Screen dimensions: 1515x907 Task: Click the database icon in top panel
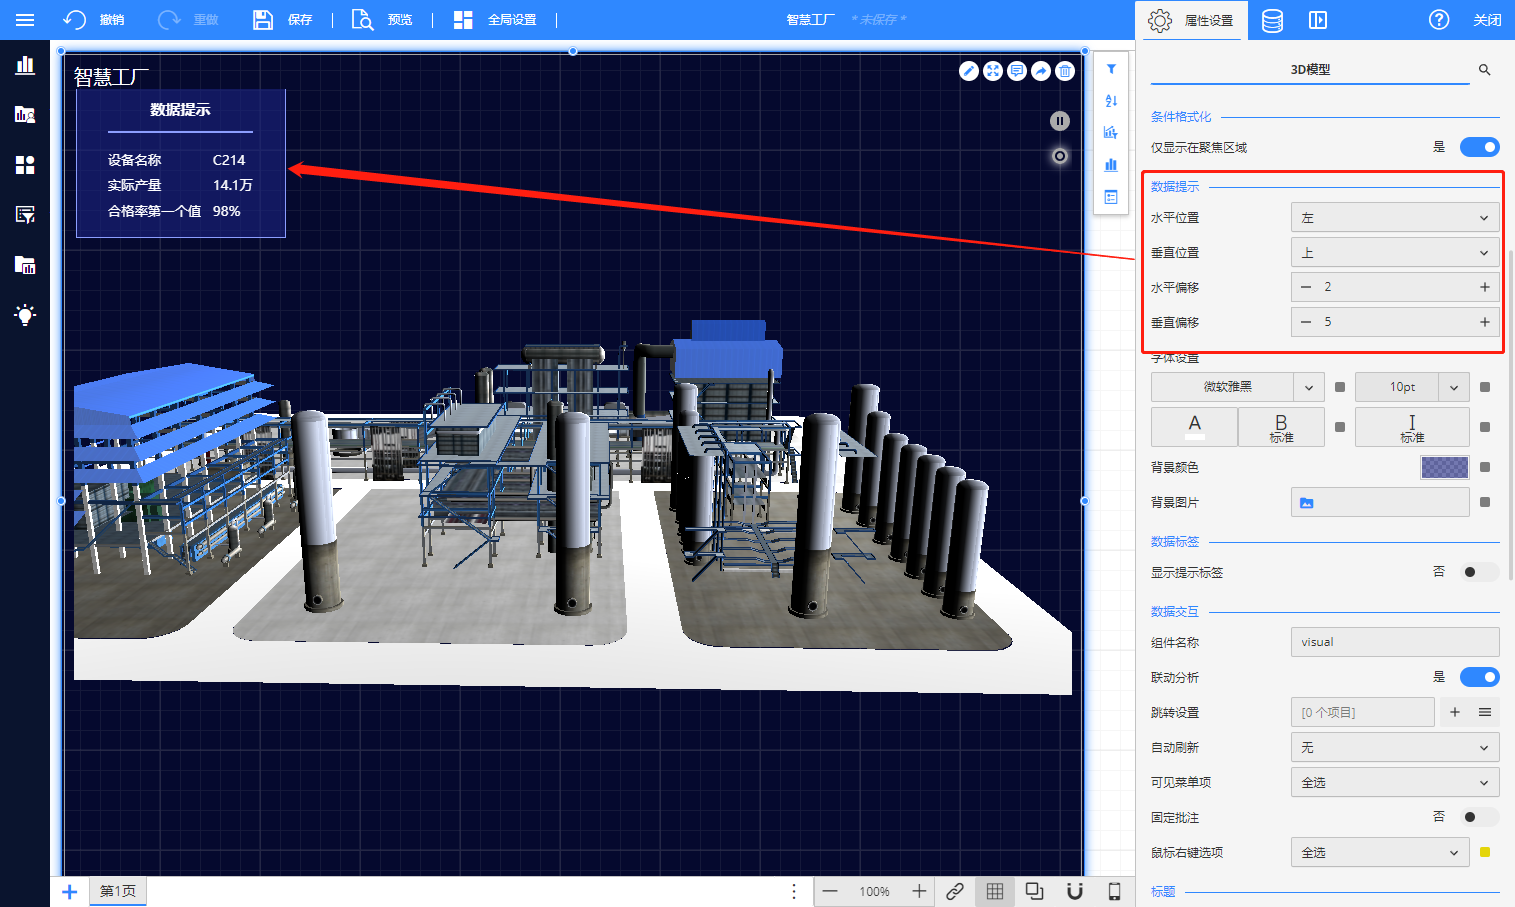tap(1272, 20)
